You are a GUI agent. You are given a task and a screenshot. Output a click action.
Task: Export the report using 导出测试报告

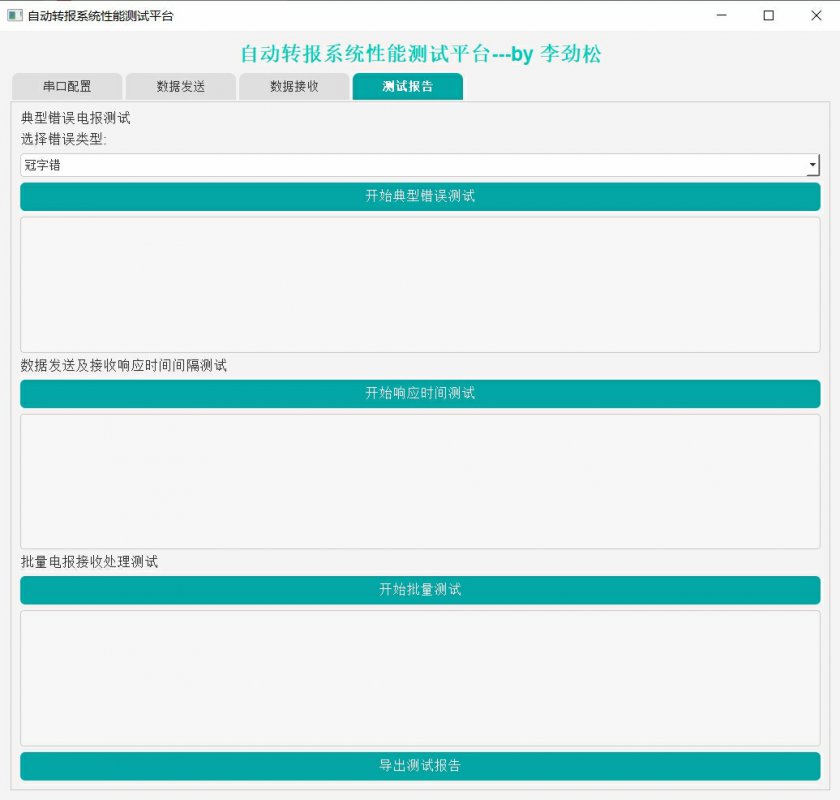(420, 765)
